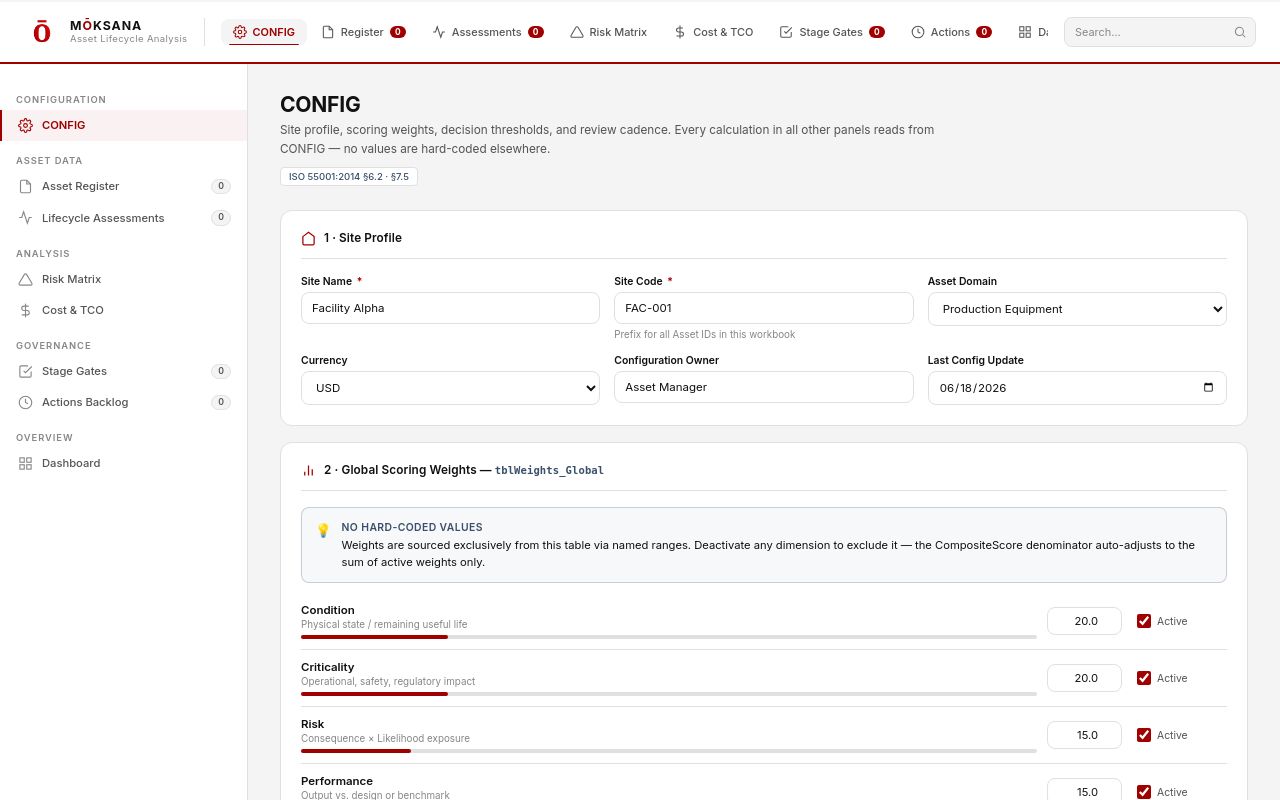Switch to the Actions tab
This screenshot has width=1280, height=800.
951,32
